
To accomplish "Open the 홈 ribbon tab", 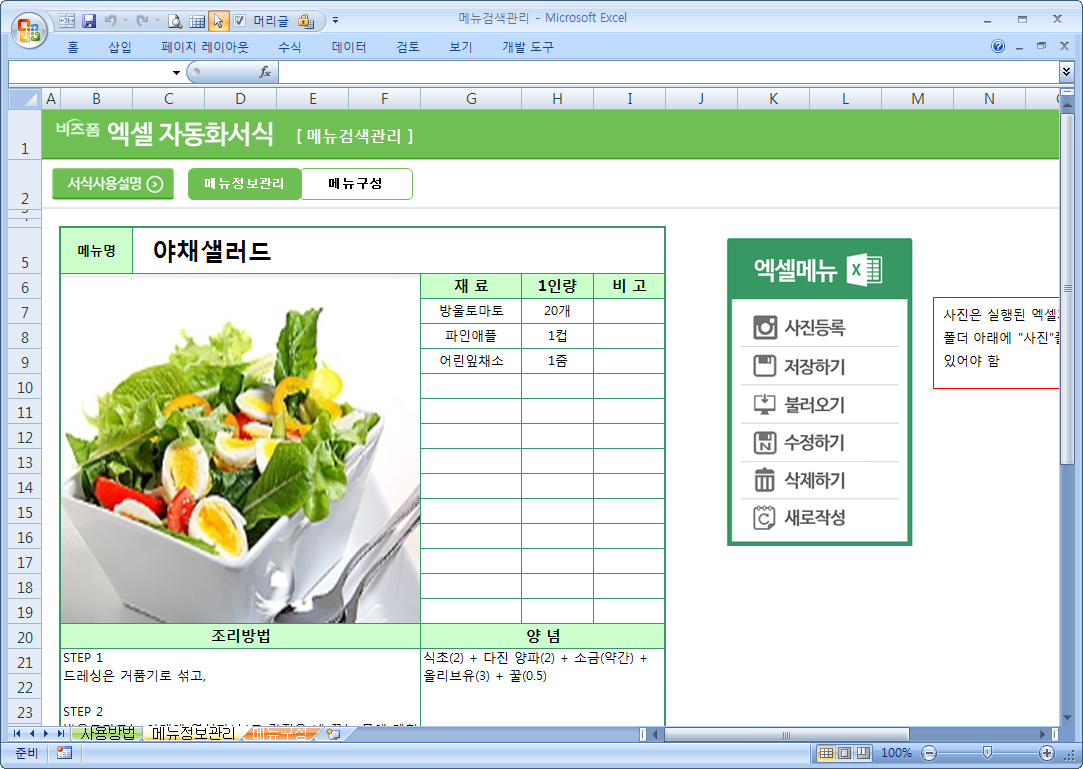I will [x=73, y=47].
